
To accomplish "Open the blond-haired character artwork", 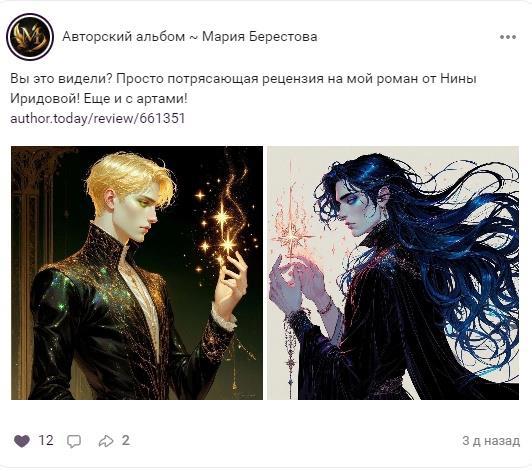I will point(137,273).
